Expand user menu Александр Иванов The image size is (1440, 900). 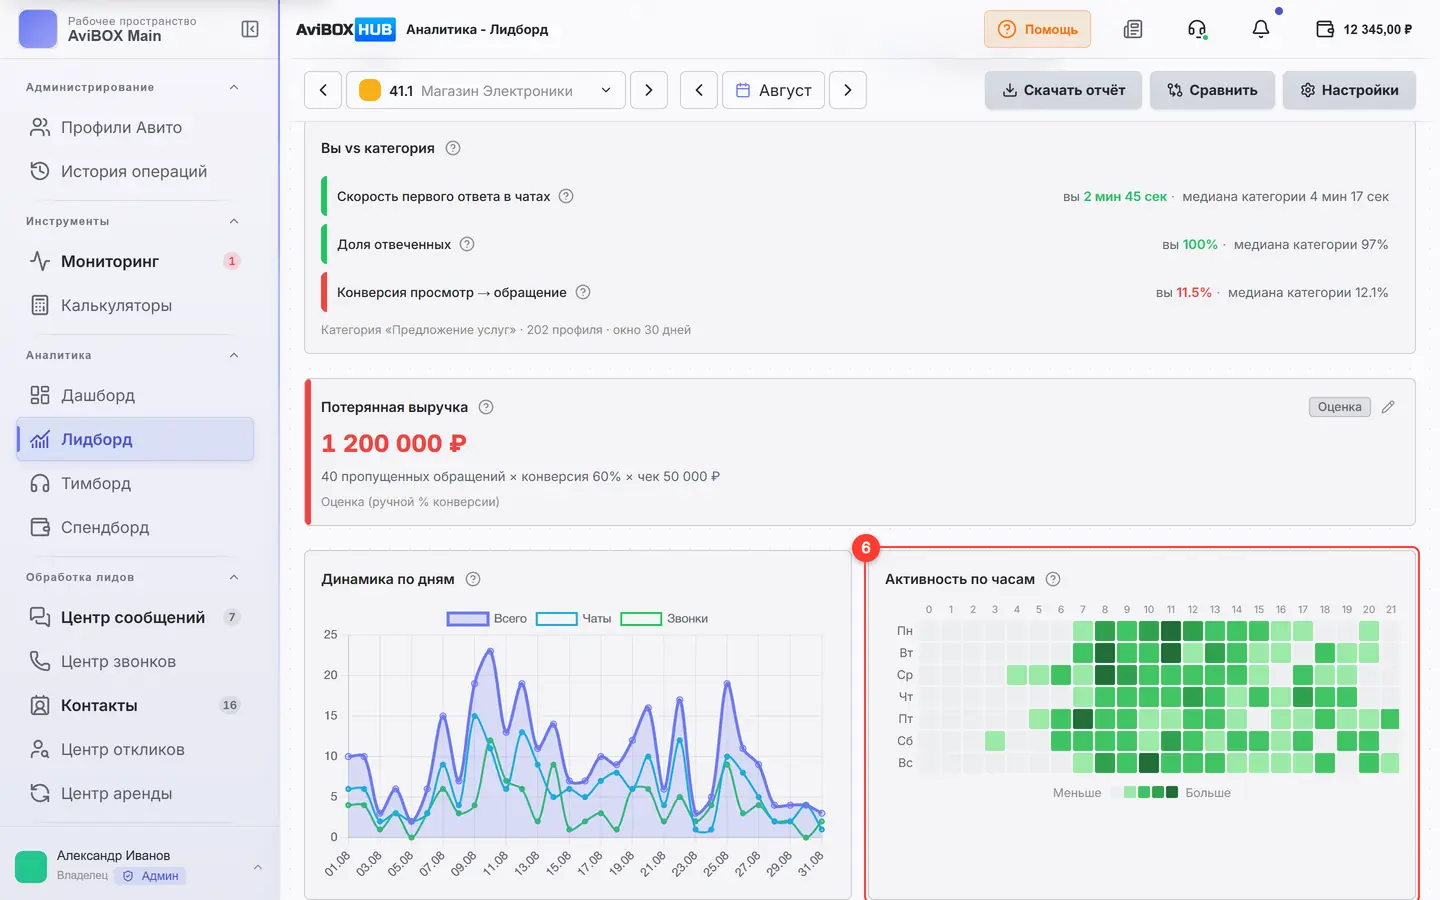point(258,867)
